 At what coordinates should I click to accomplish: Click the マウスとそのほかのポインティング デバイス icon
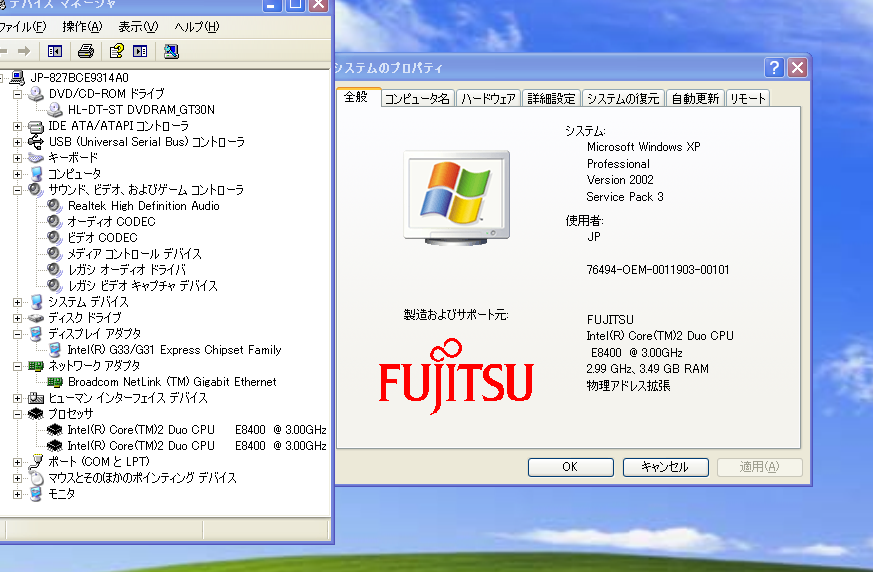[36, 478]
